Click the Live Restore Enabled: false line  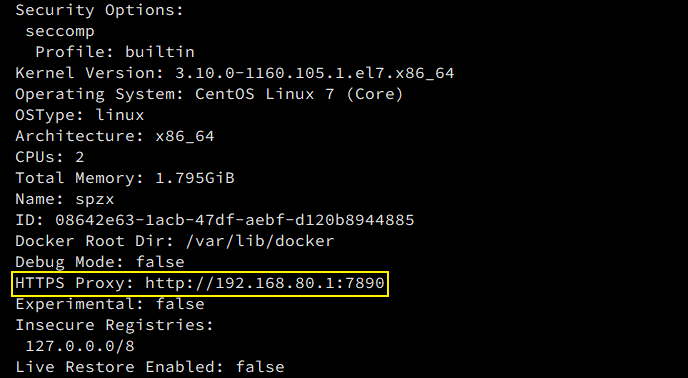(x=150, y=367)
